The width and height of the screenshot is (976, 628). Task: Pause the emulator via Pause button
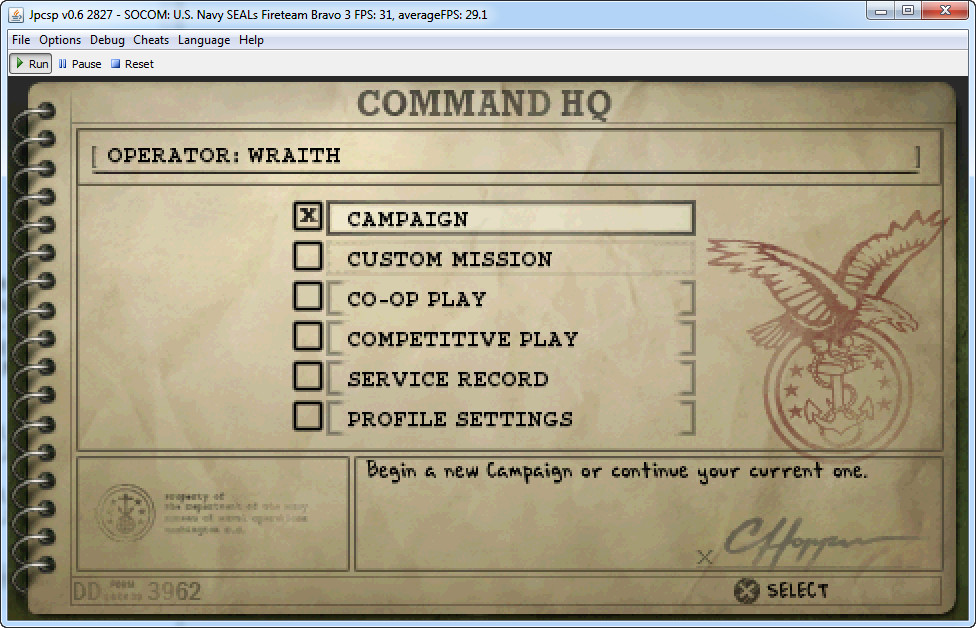pos(80,64)
